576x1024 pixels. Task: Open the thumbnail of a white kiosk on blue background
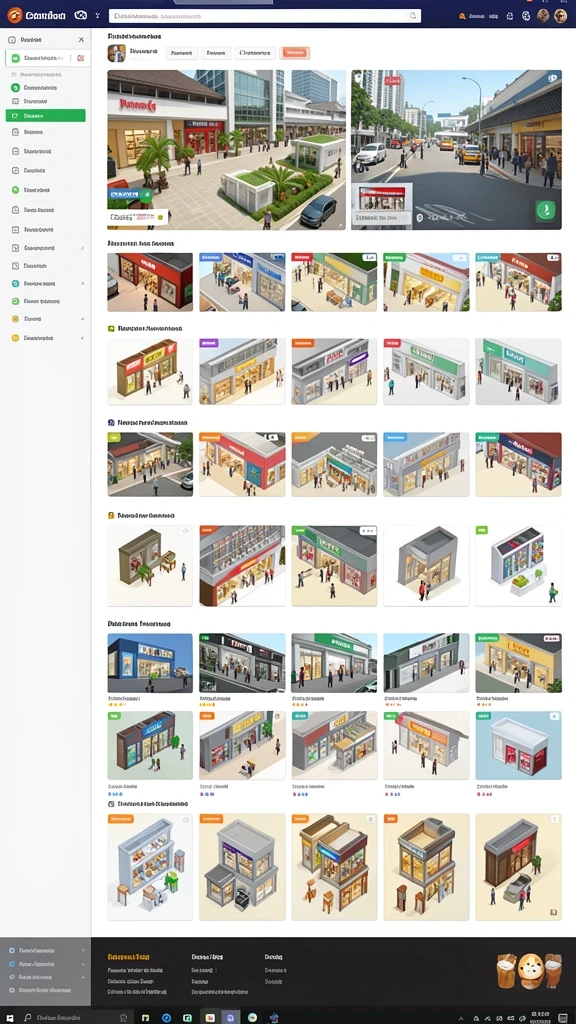coord(519,746)
